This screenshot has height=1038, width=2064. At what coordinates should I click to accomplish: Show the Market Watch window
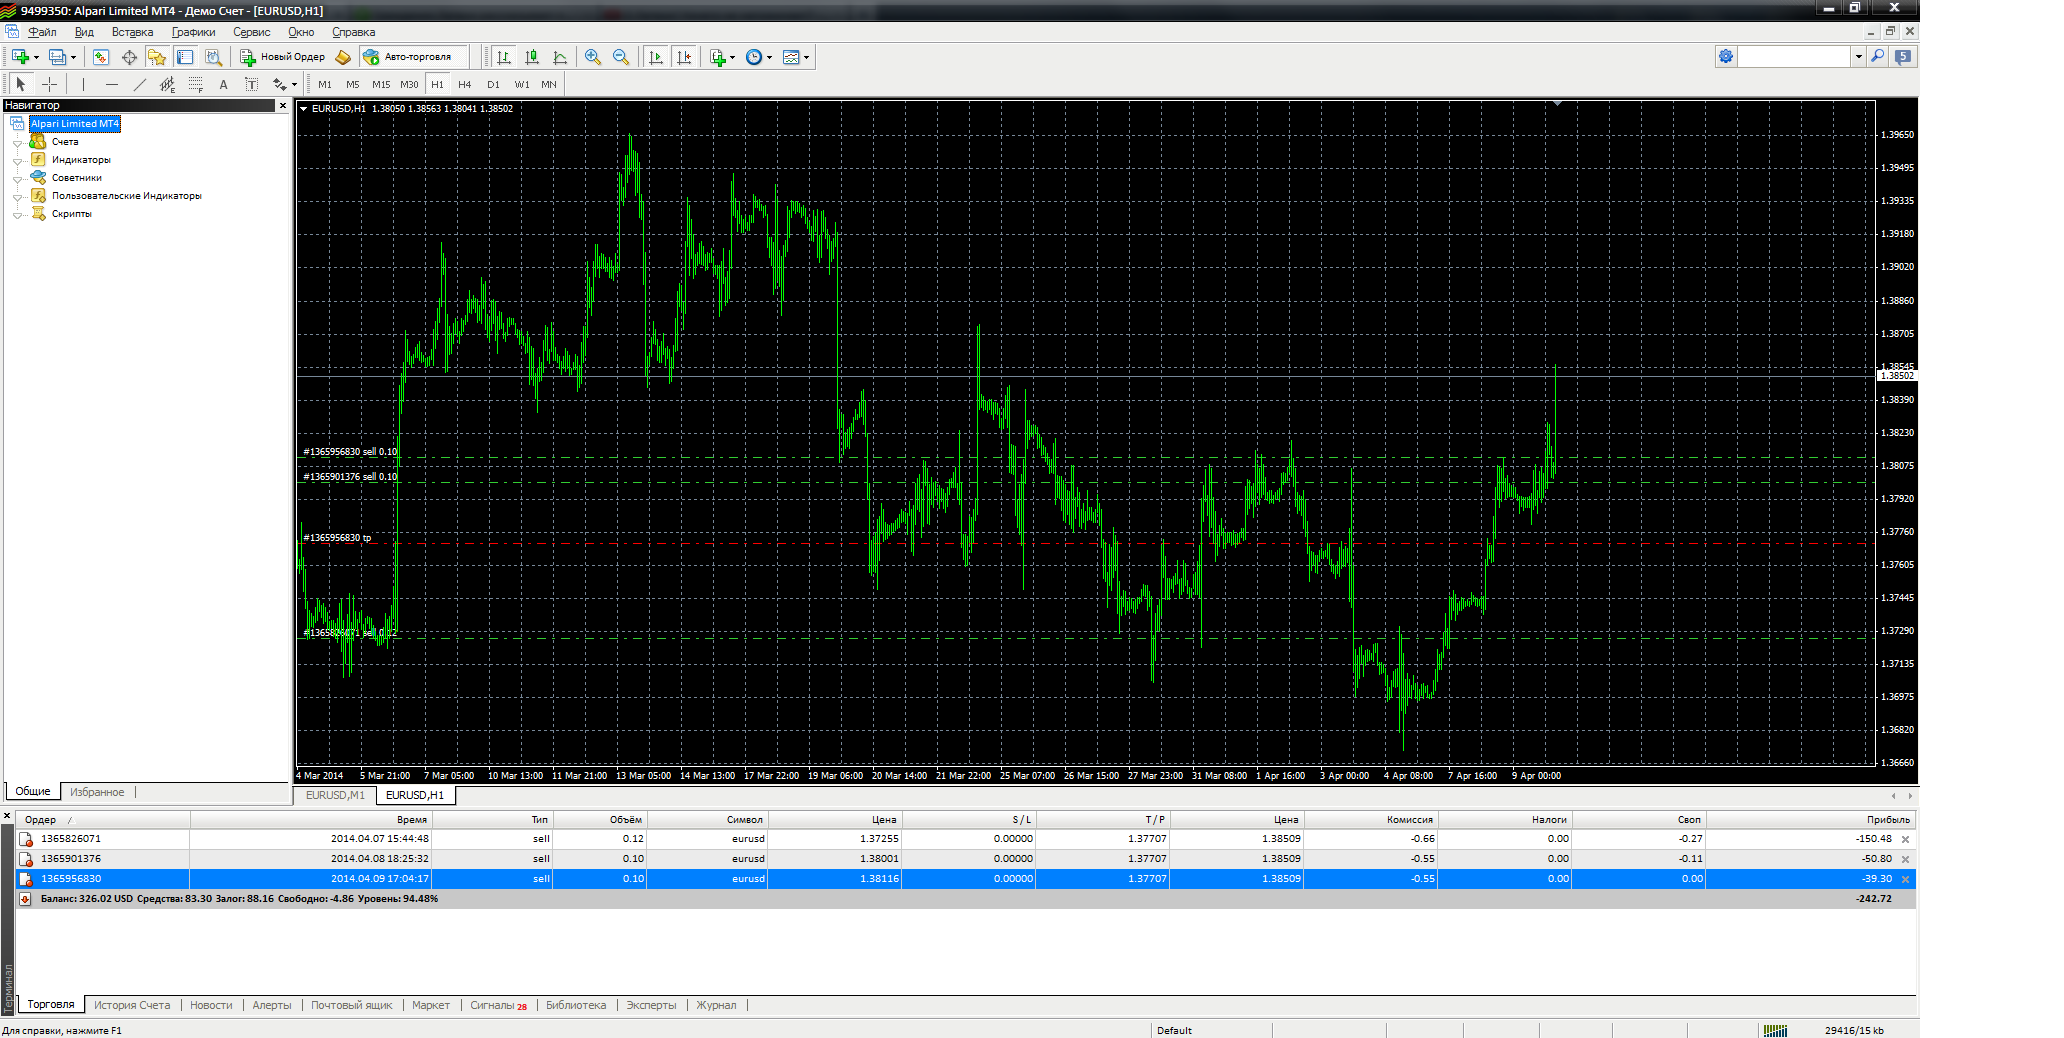click(x=101, y=57)
